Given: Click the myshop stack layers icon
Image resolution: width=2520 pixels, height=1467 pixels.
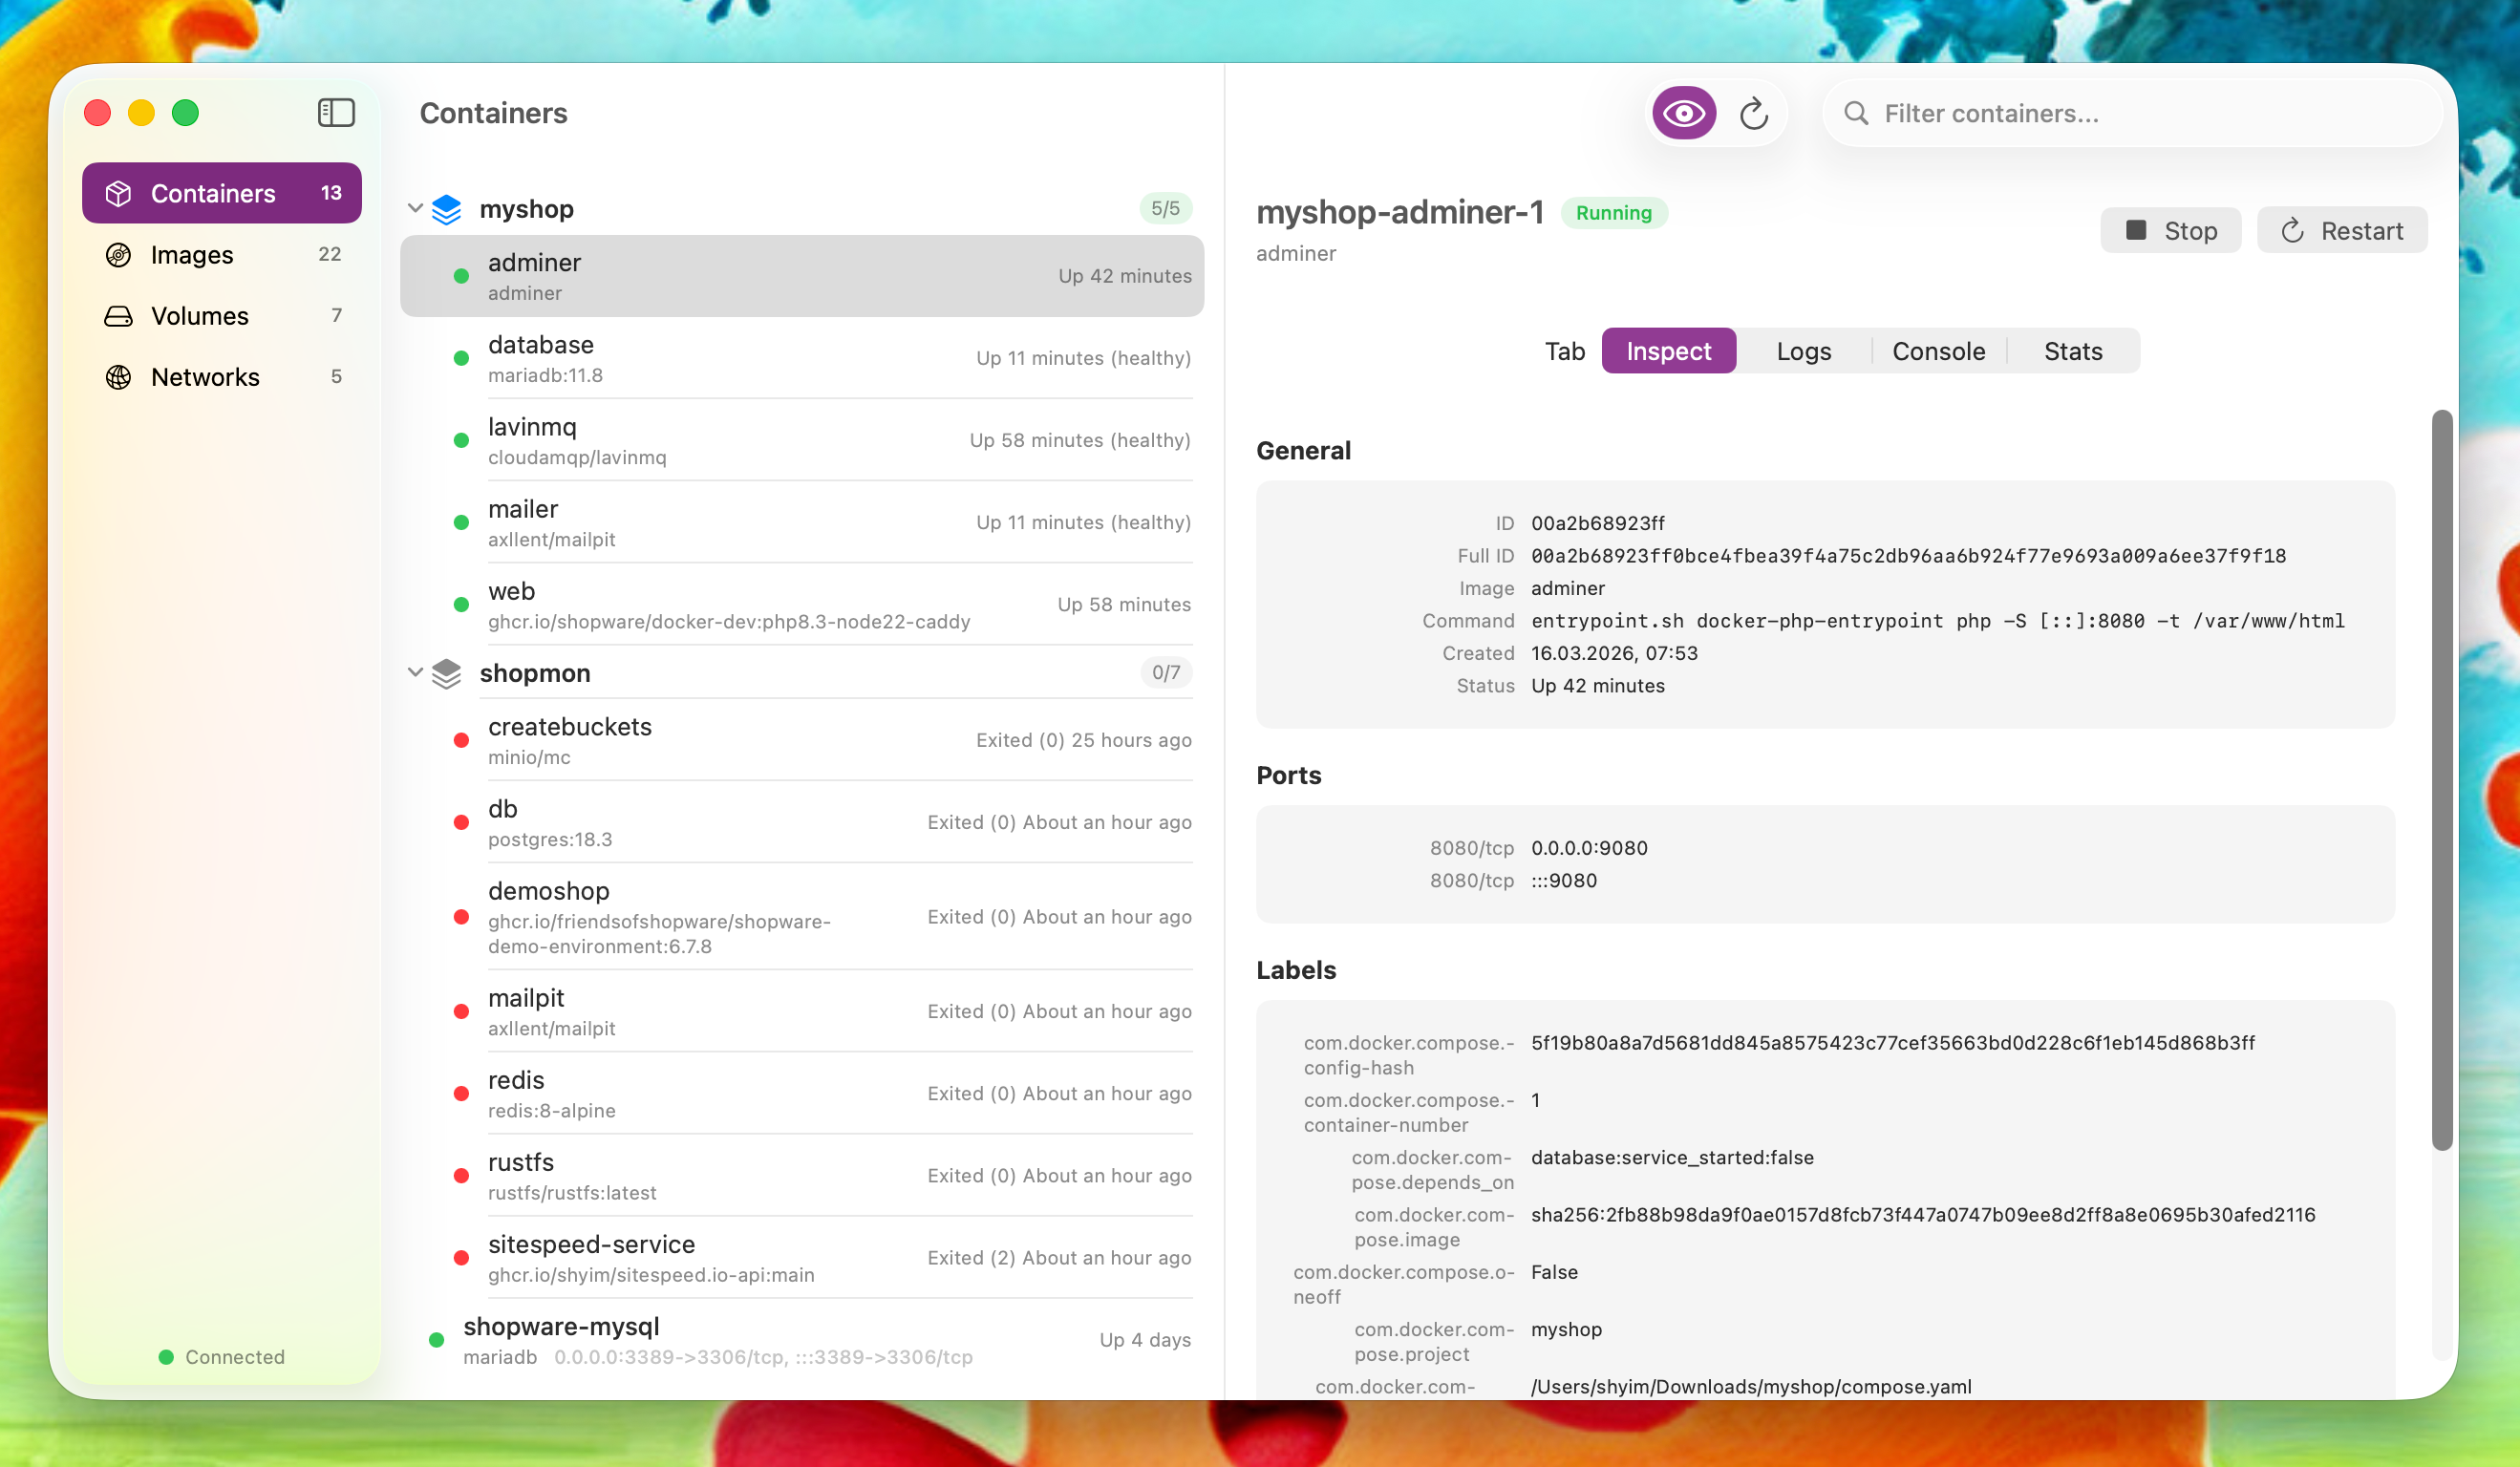Looking at the screenshot, I should coord(446,209).
